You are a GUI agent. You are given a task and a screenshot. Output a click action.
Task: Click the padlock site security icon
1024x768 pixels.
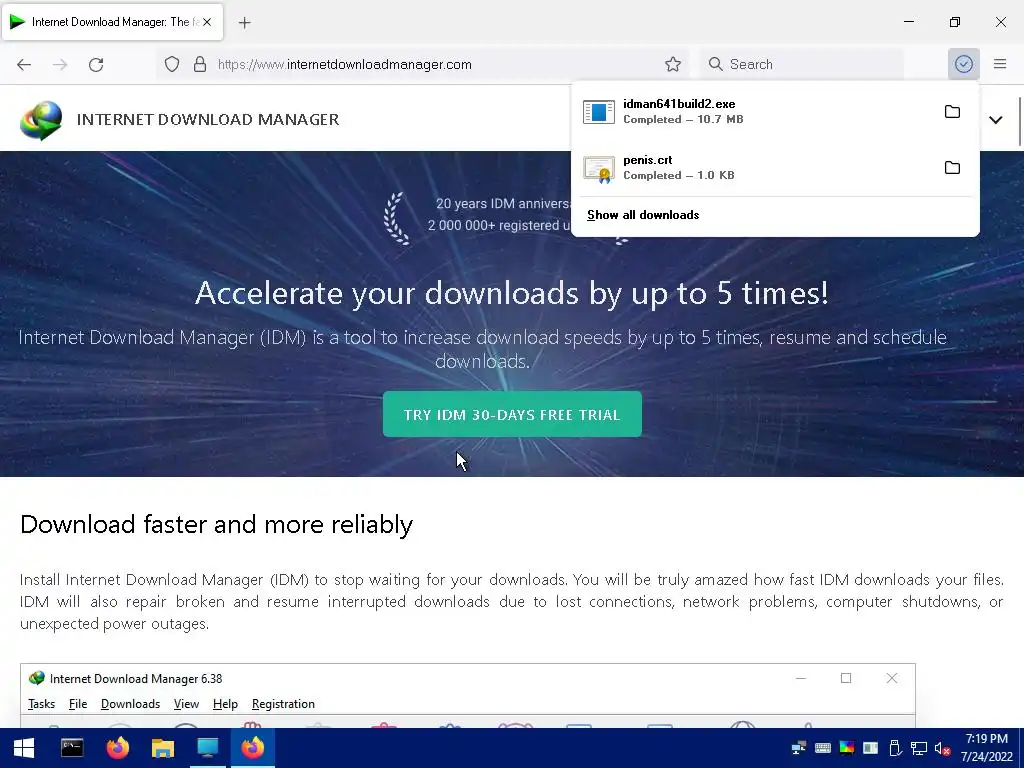[200, 64]
